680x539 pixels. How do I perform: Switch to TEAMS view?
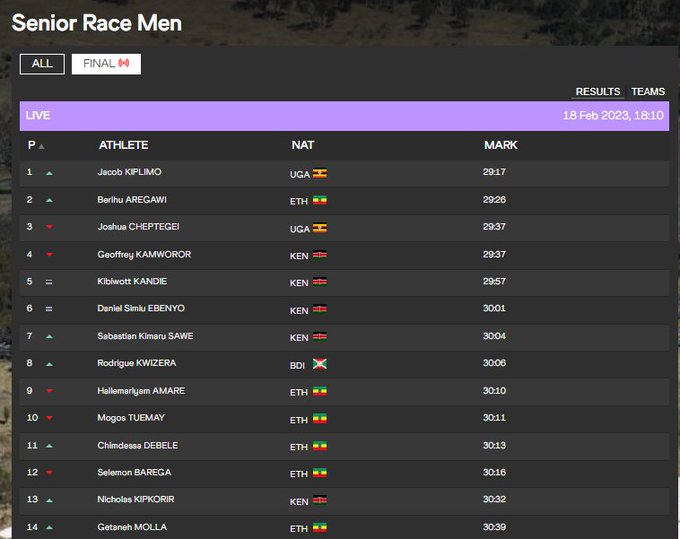[648, 92]
